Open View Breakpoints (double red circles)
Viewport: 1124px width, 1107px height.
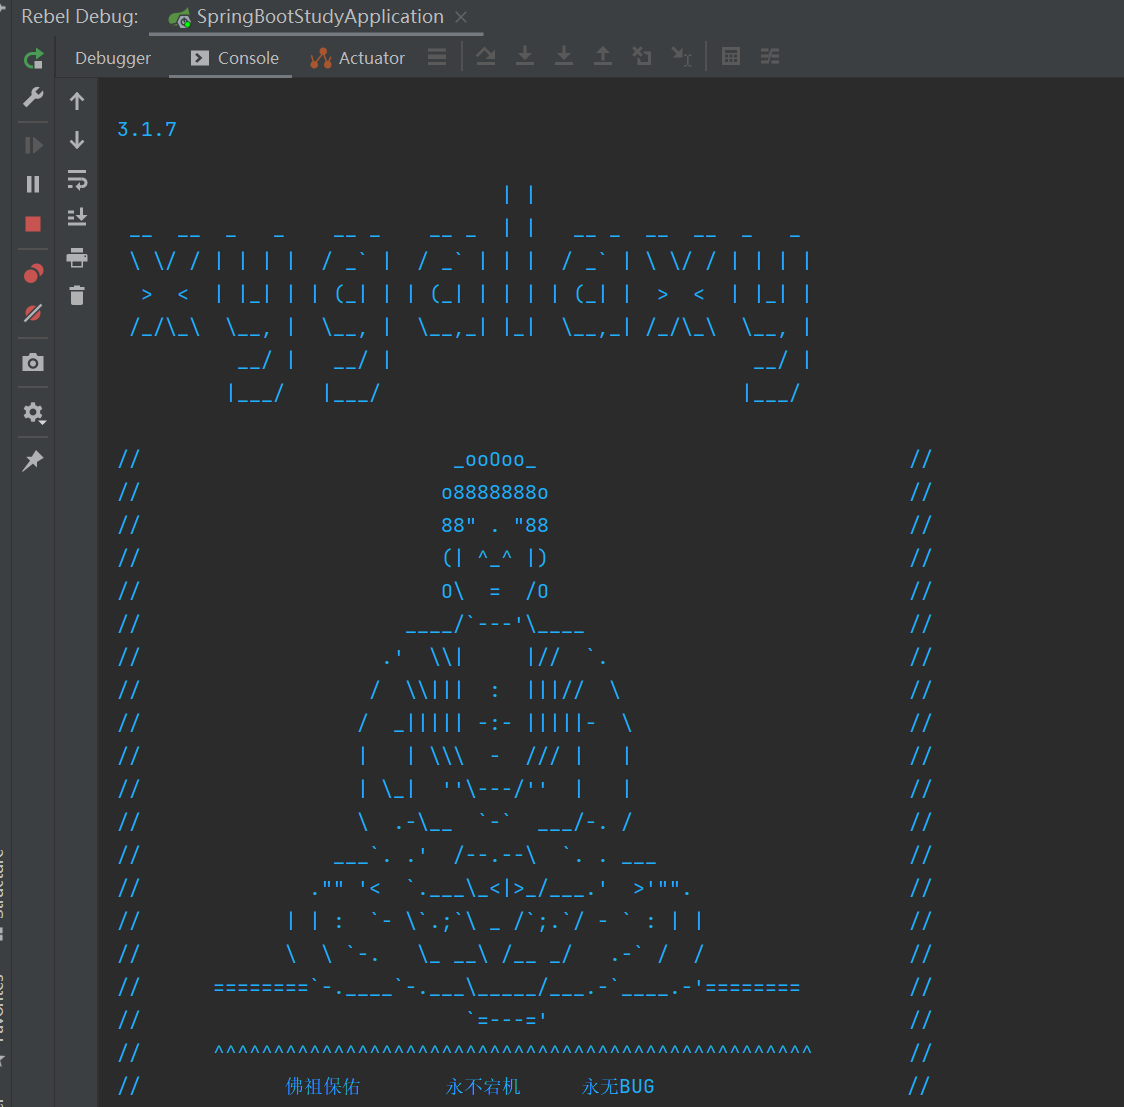33,273
